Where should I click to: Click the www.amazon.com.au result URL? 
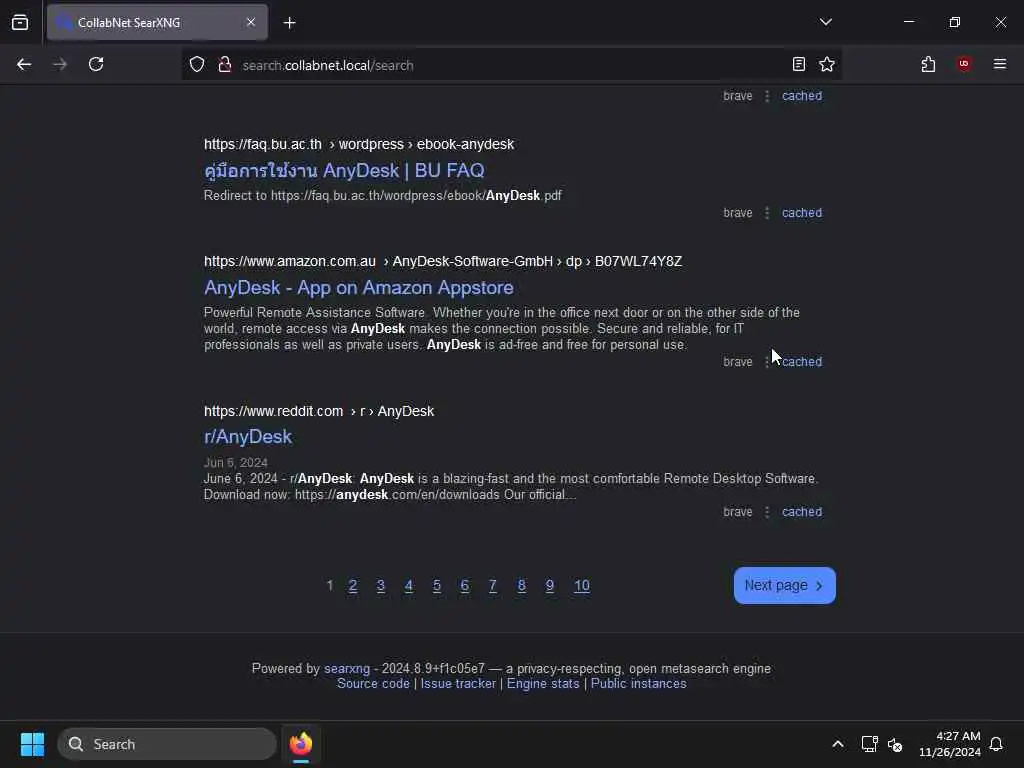[x=443, y=261]
